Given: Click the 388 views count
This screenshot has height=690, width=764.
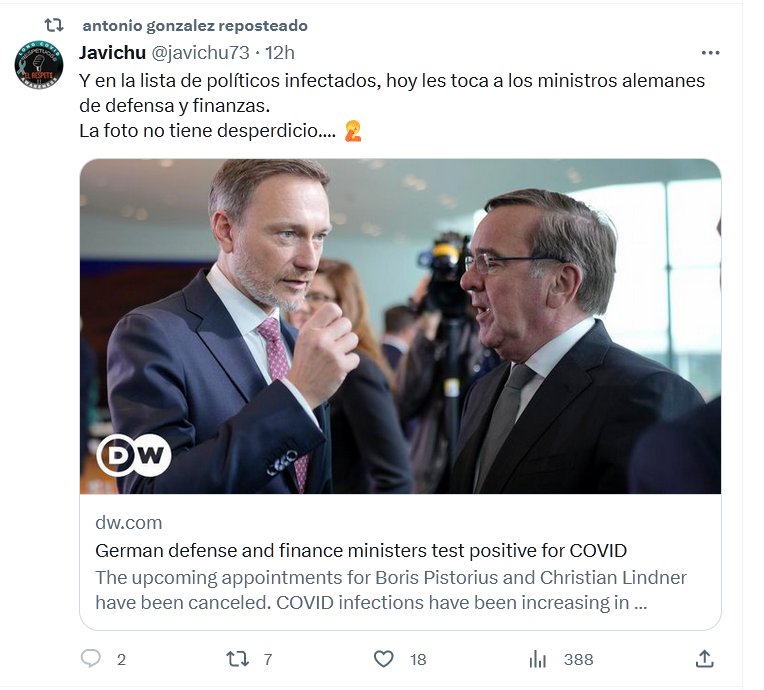Looking at the screenshot, I should [578, 659].
